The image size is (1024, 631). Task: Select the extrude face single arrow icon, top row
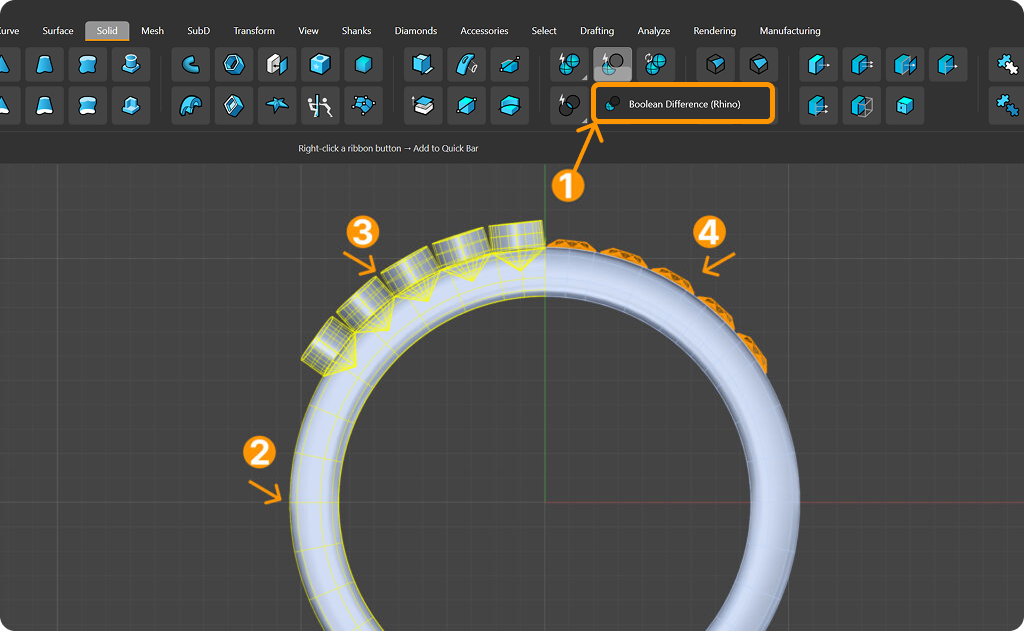click(819, 64)
